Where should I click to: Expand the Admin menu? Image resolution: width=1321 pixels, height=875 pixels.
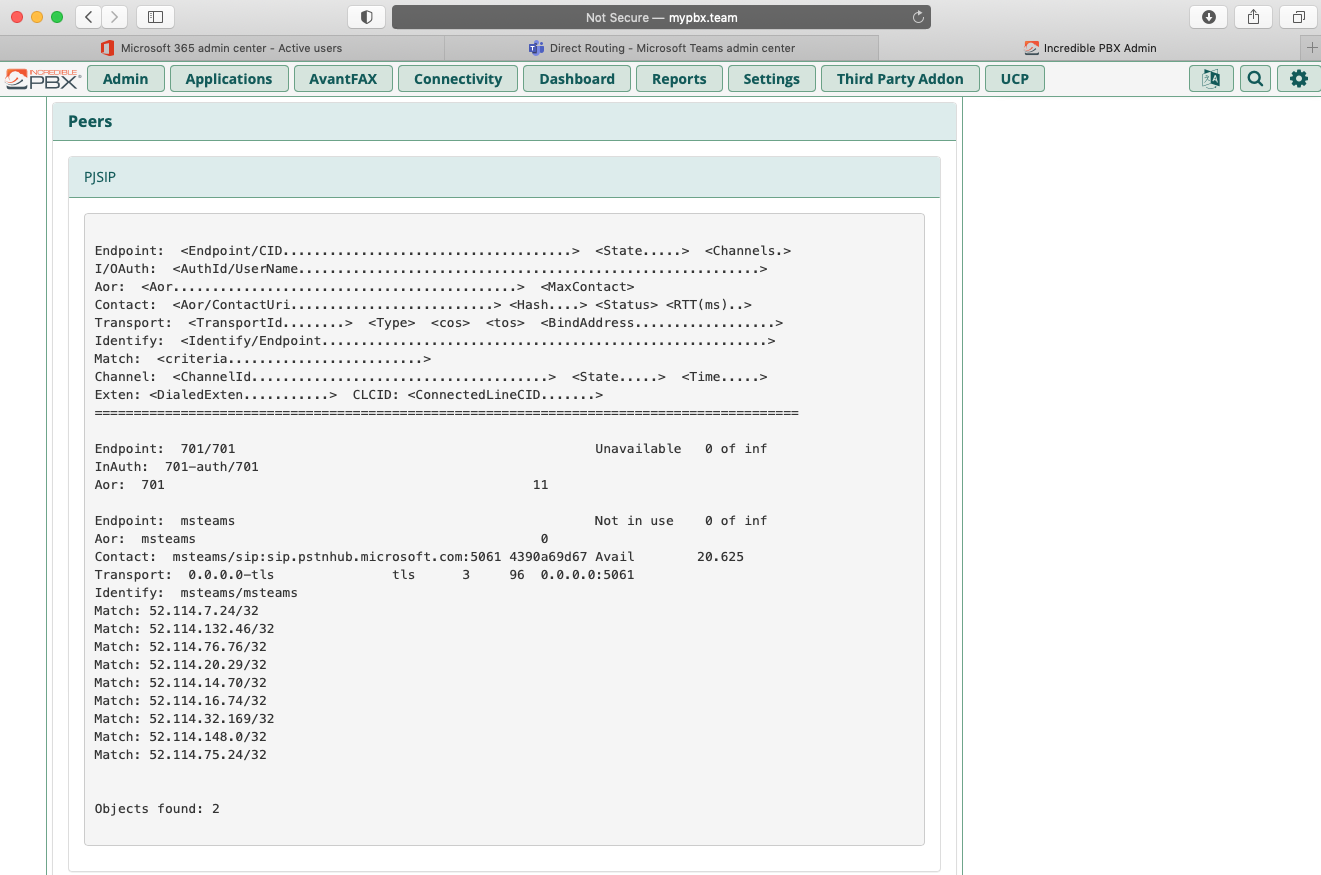coord(125,79)
